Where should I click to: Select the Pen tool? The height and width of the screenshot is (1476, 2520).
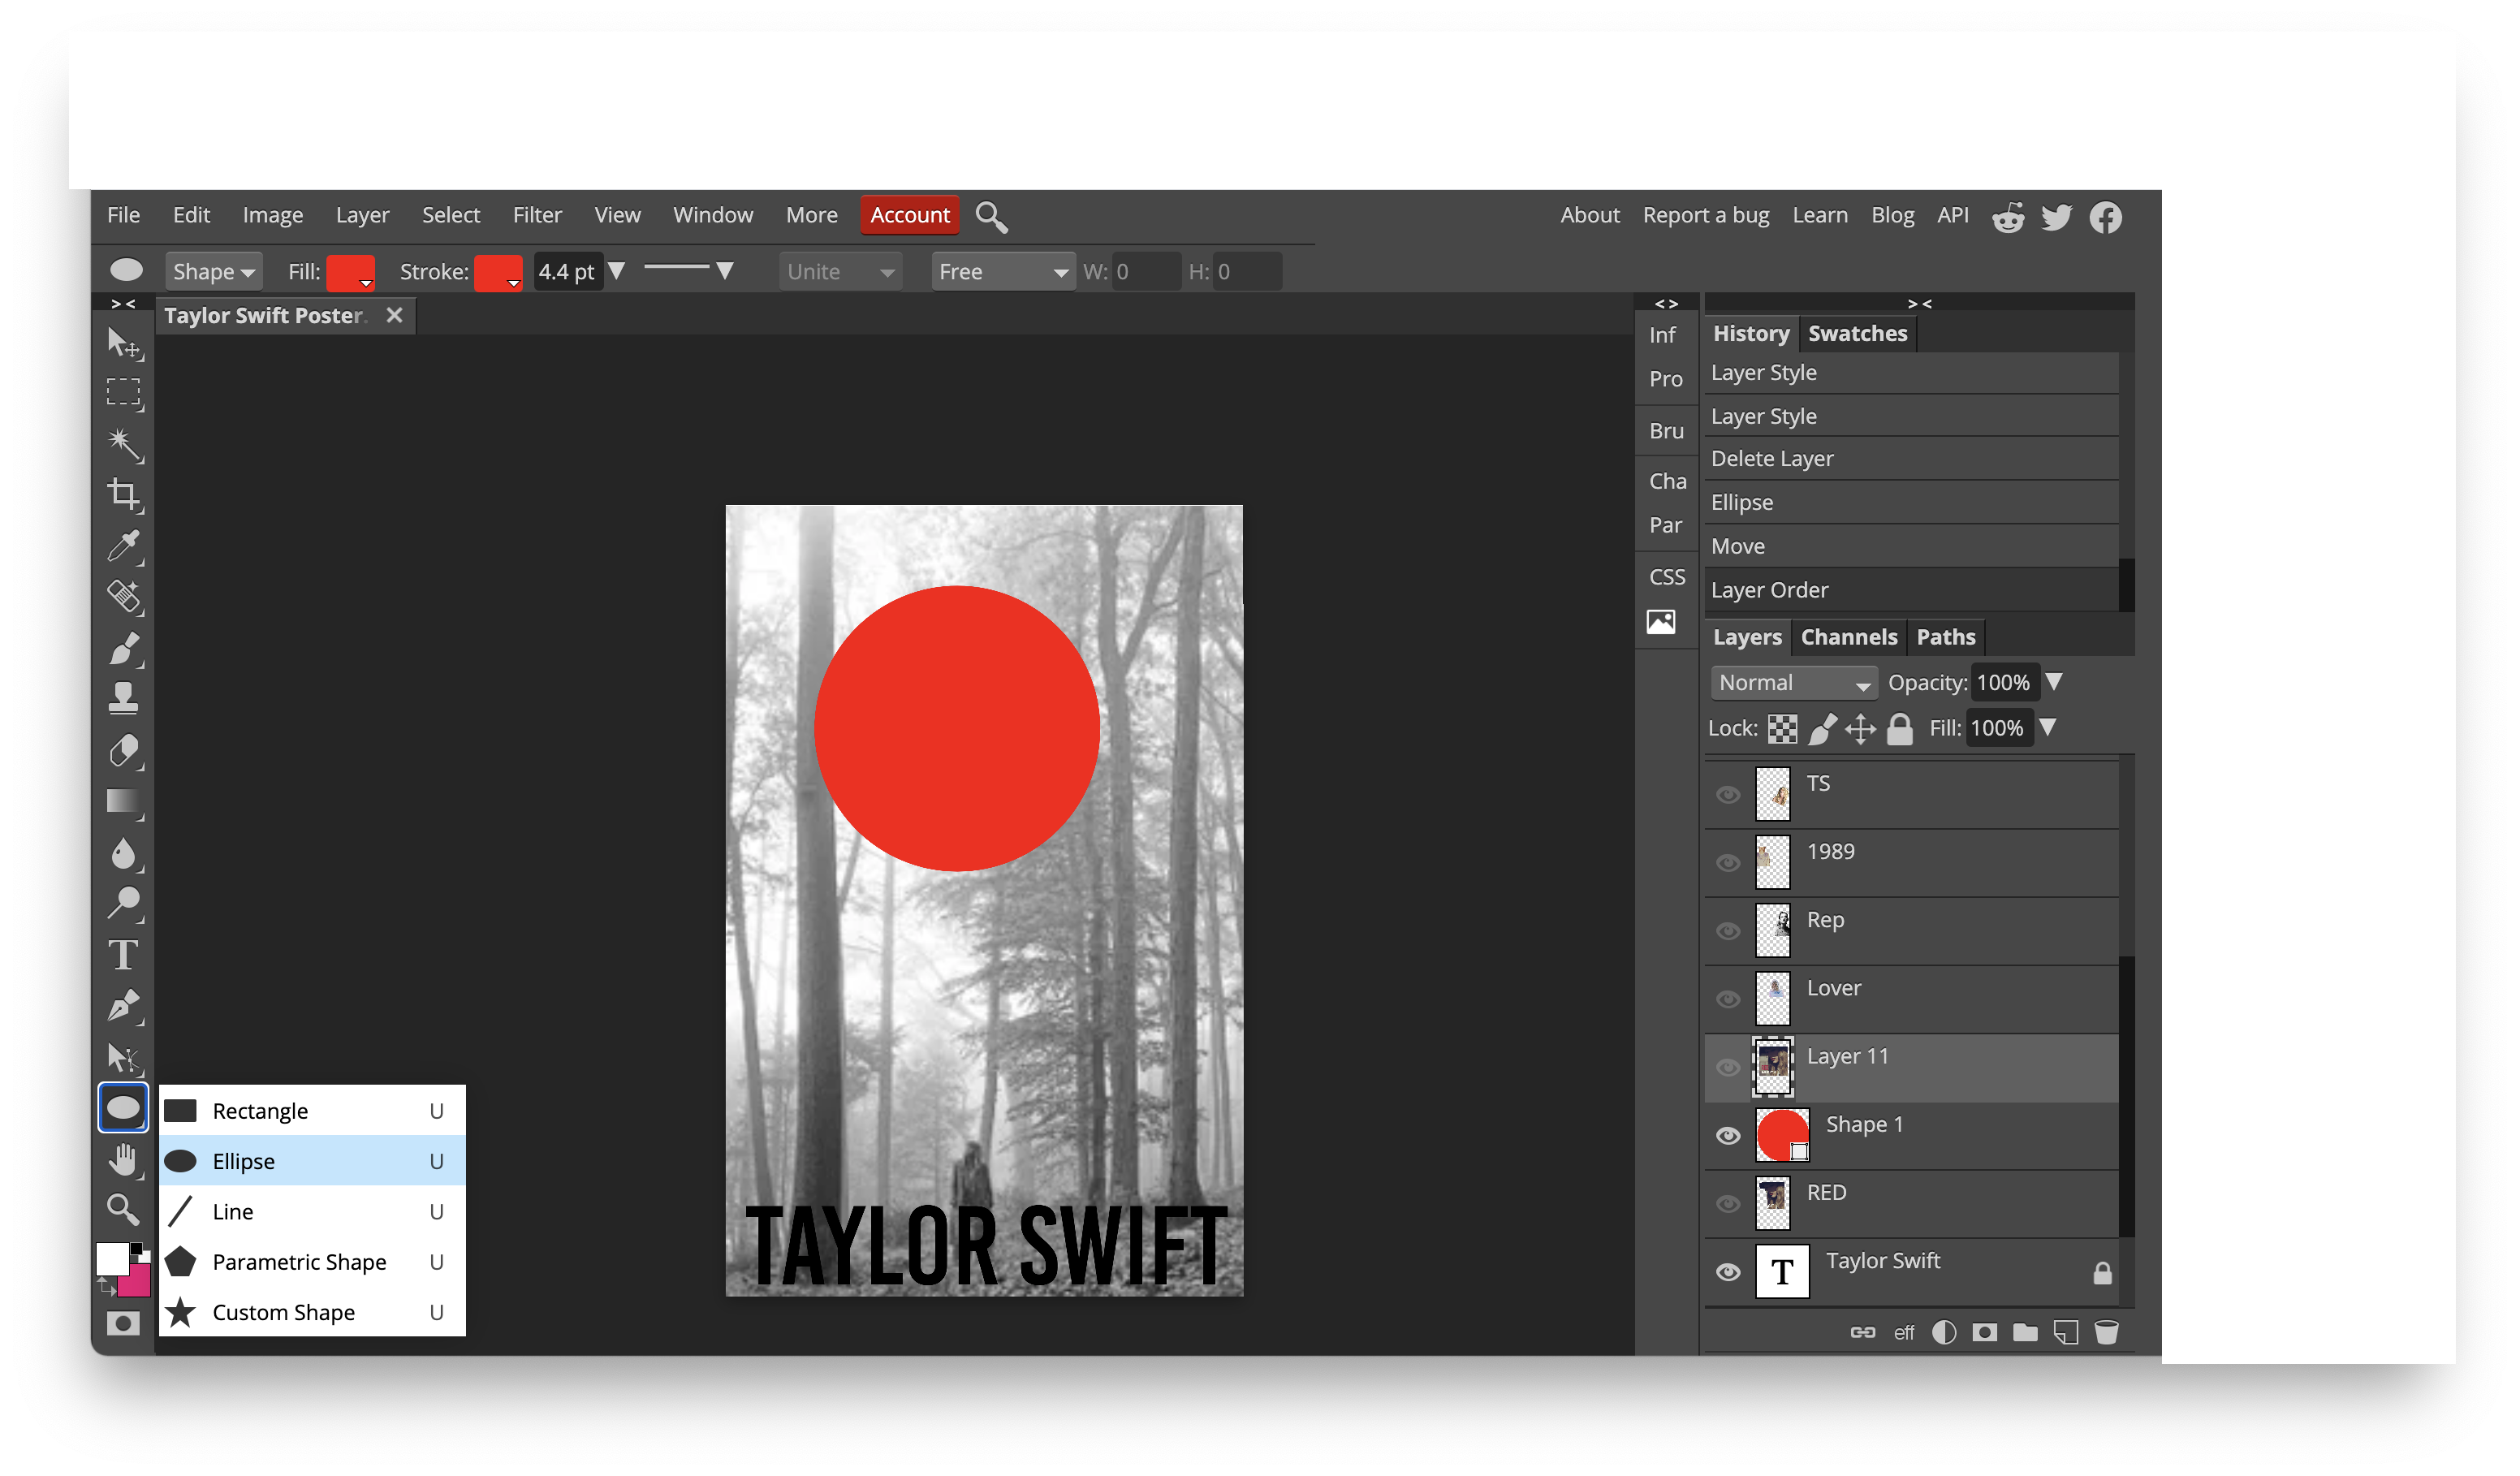pyautogui.click(x=124, y=1006)
